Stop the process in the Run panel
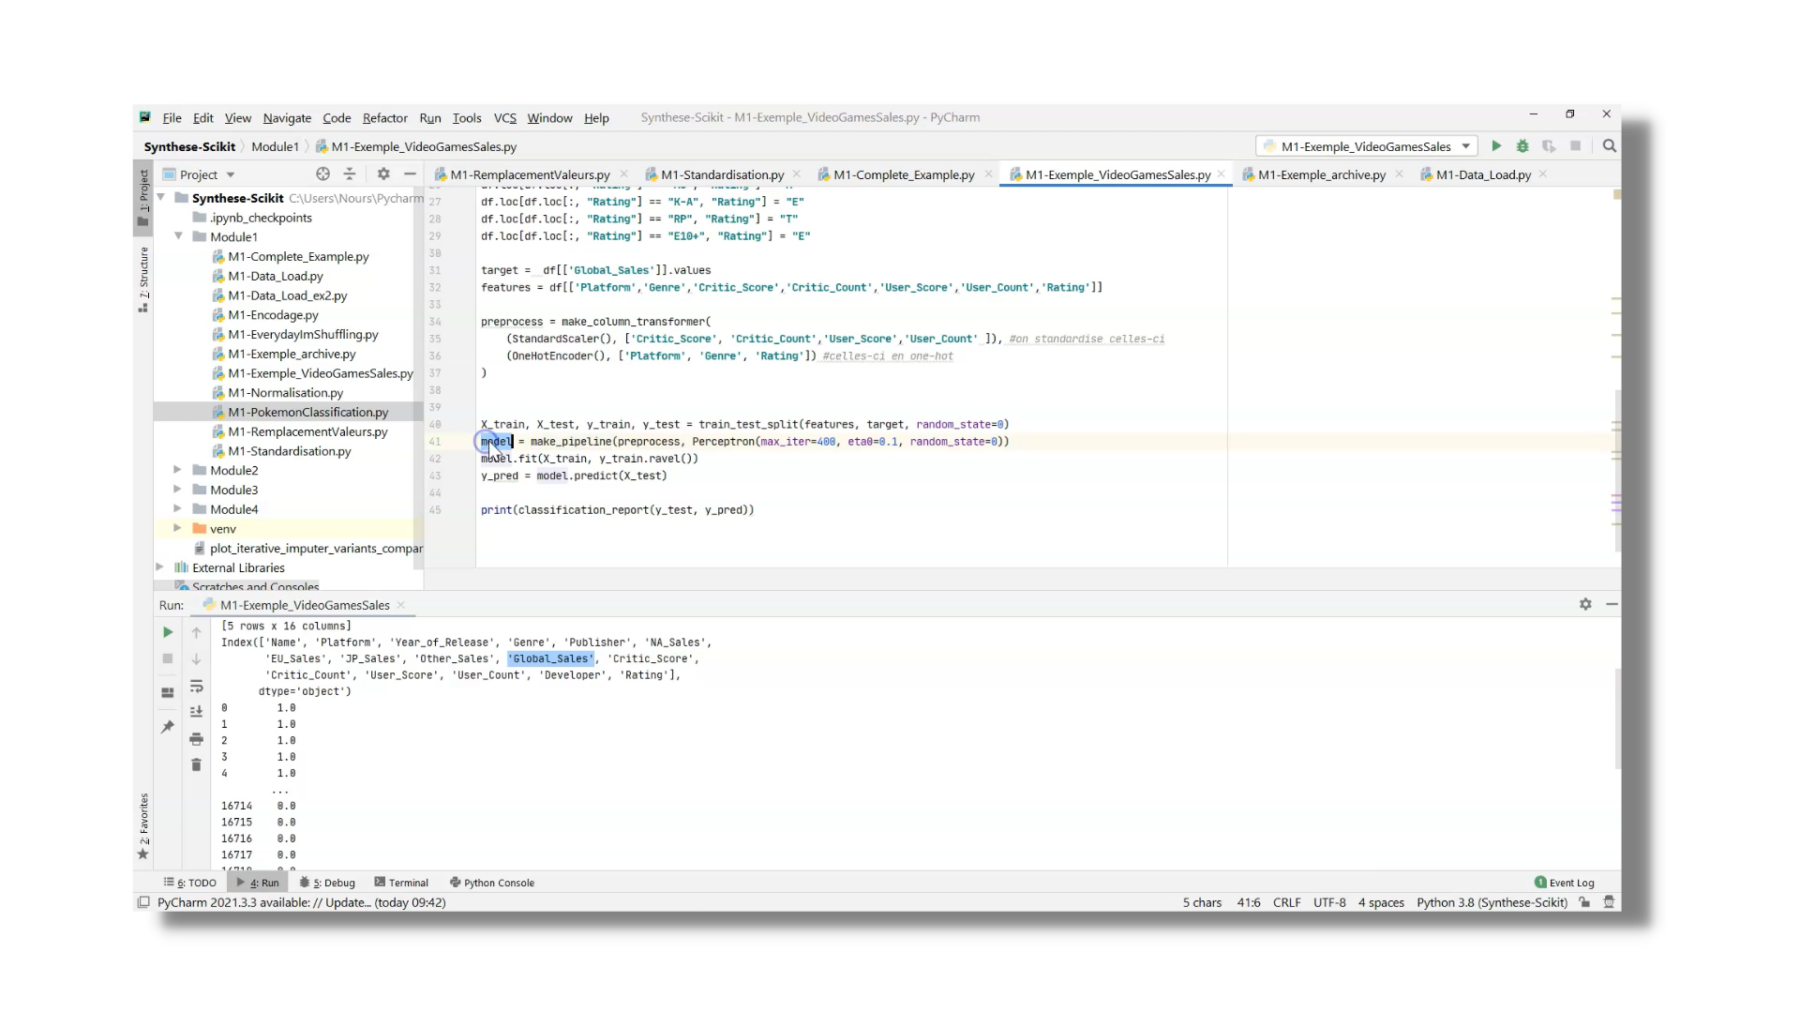 coord(167,658)
